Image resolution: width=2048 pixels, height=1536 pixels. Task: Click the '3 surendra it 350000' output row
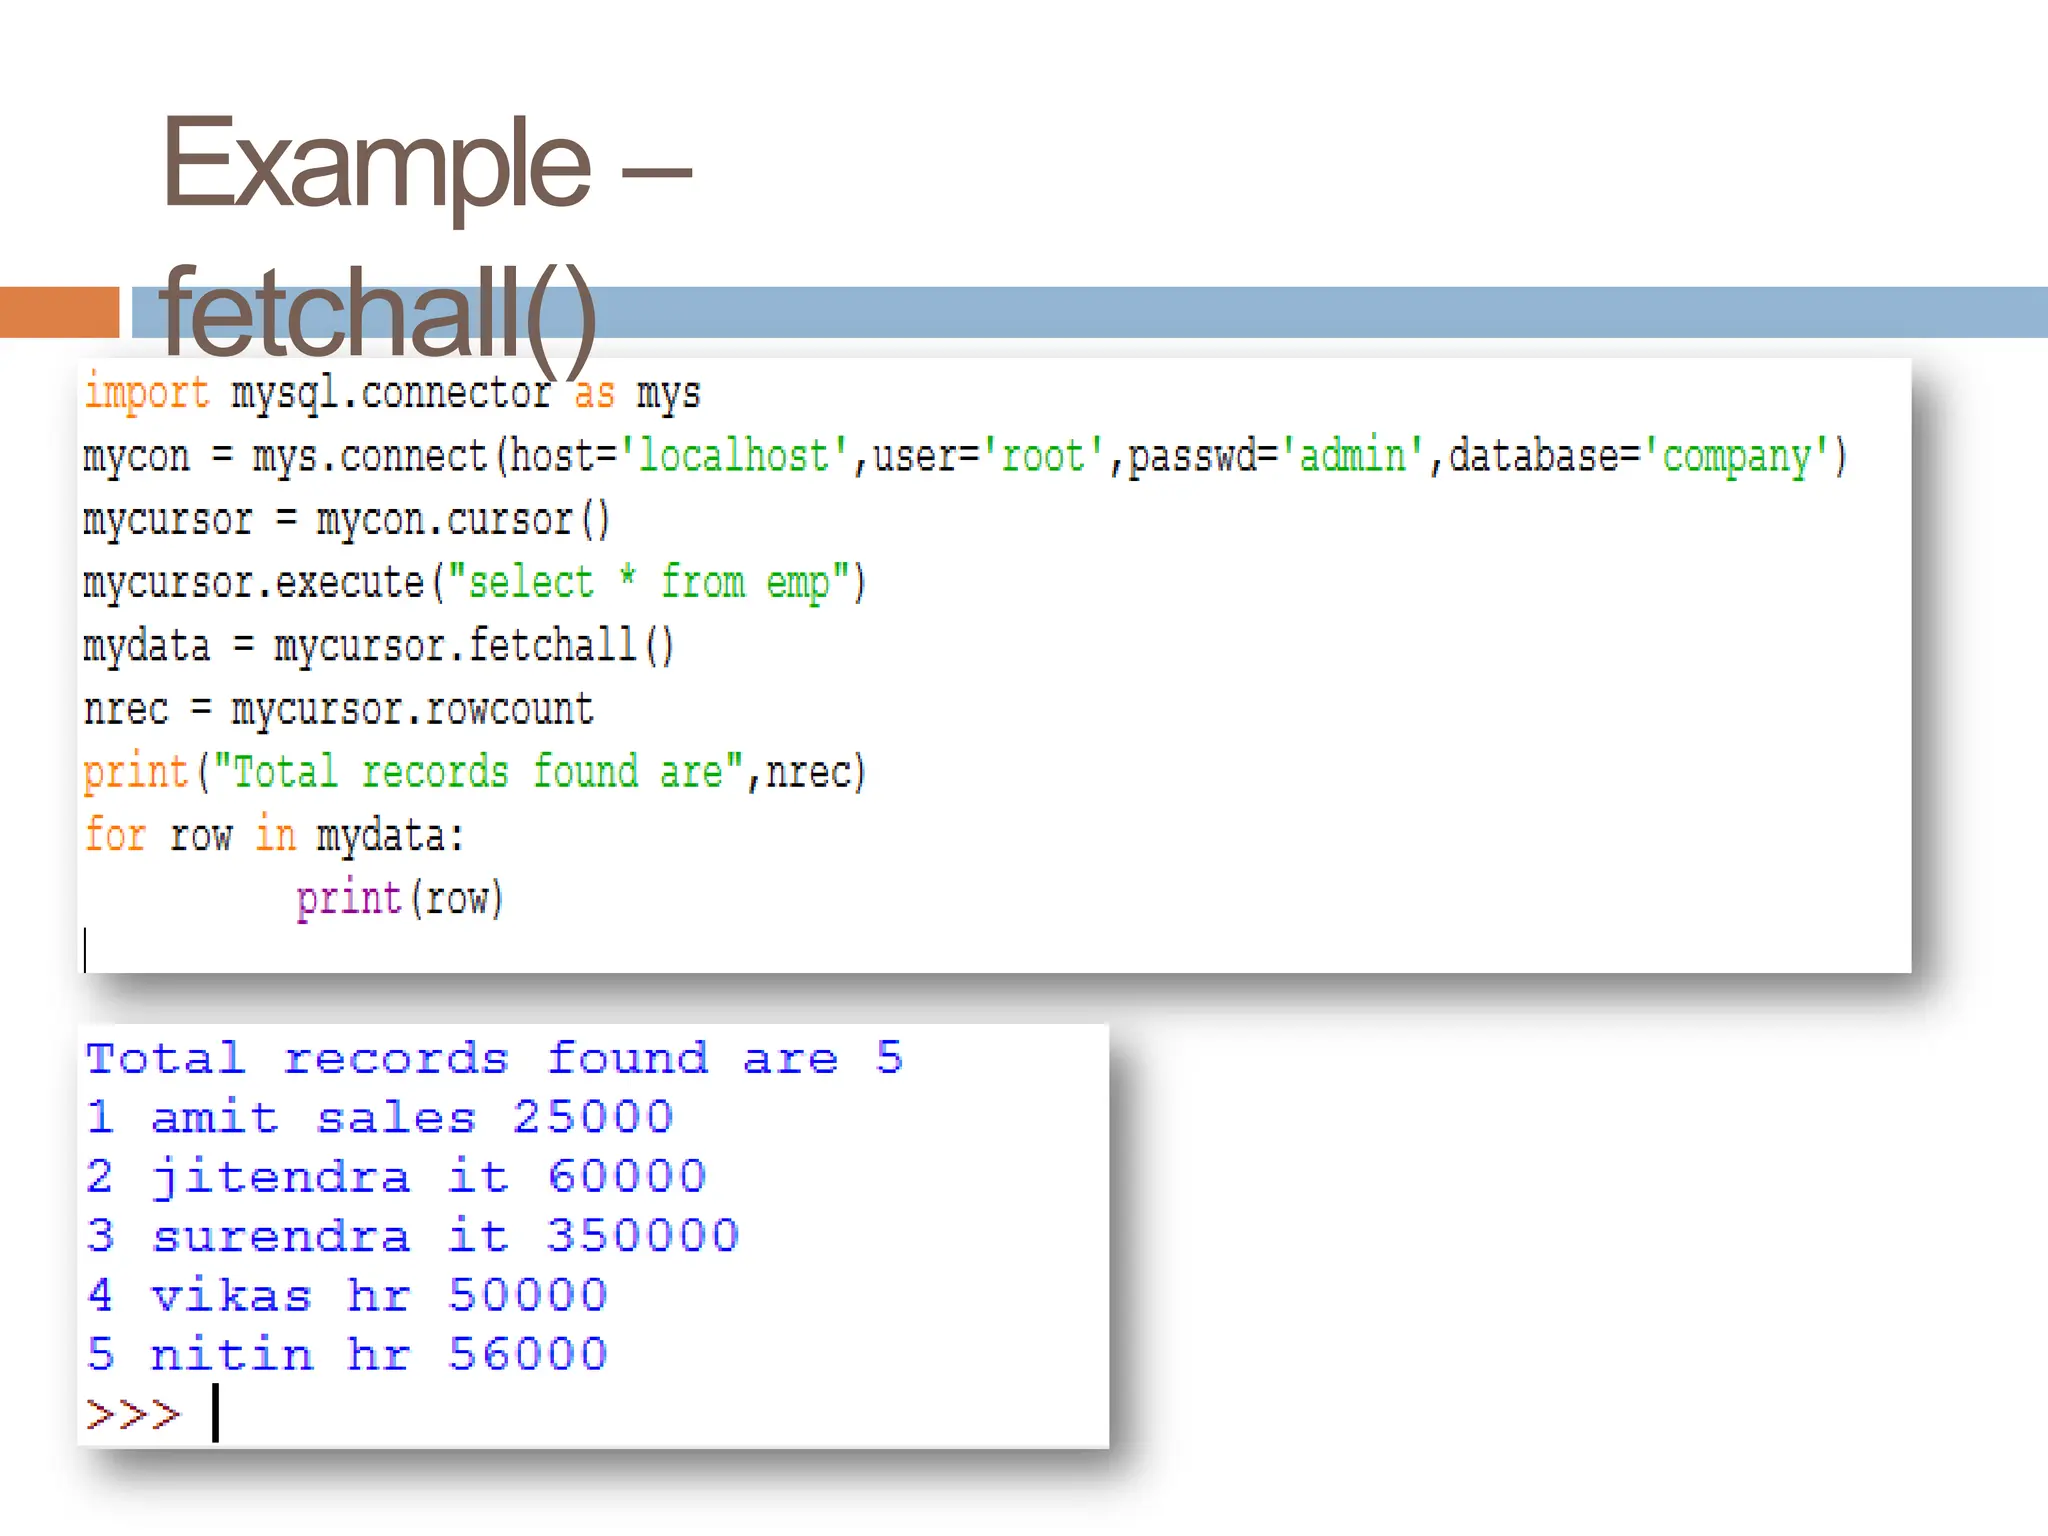click(x=413, y=1236)
